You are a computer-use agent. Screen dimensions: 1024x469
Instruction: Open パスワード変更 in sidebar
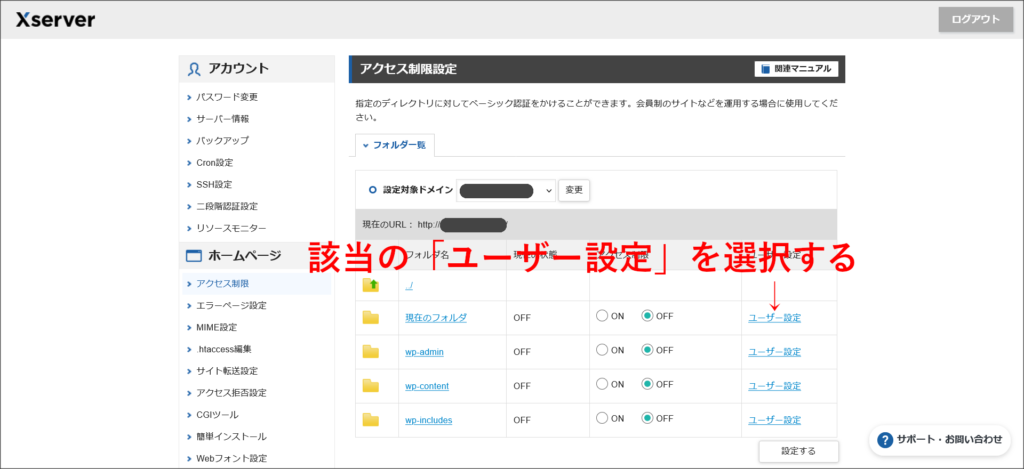[227, 97]
